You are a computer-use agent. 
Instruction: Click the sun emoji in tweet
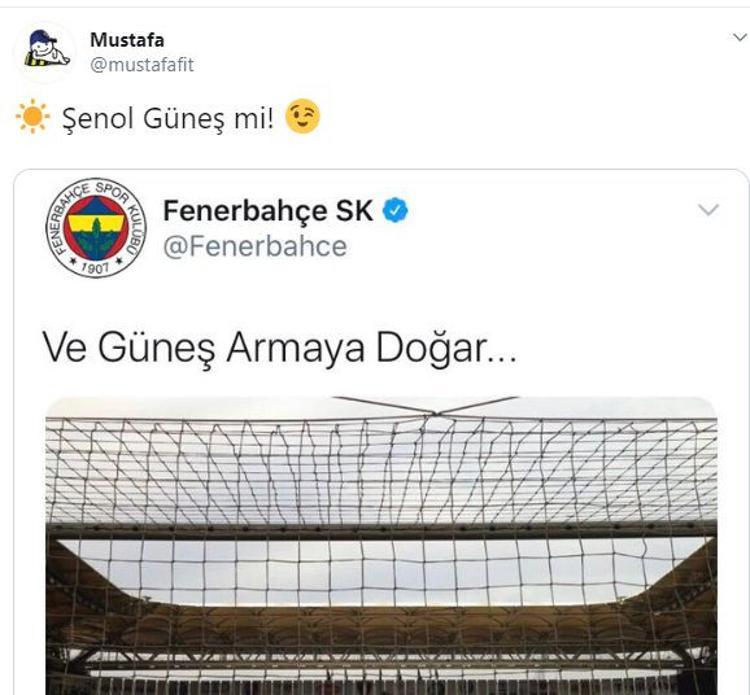(x=33, y=117)
